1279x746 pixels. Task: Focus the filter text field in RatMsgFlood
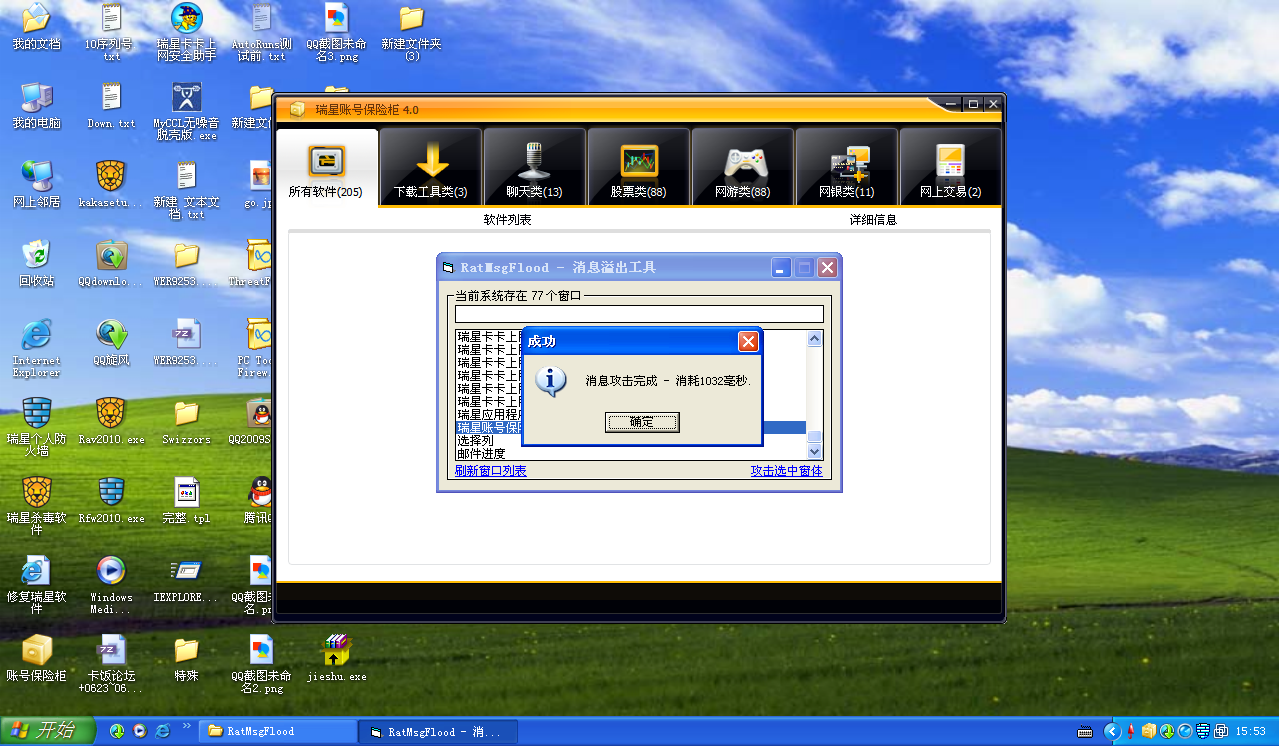(x=639, y=314)
